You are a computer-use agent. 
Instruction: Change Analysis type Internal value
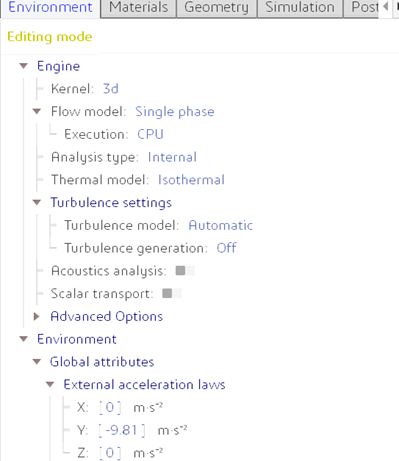[x=172, y=157]
